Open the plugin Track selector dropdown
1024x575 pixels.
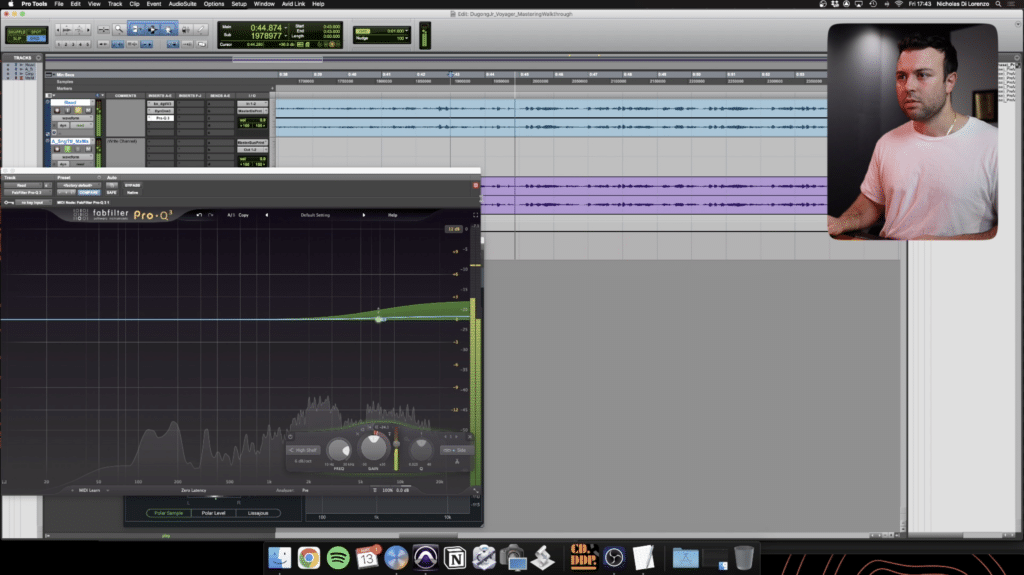[22, 186]
